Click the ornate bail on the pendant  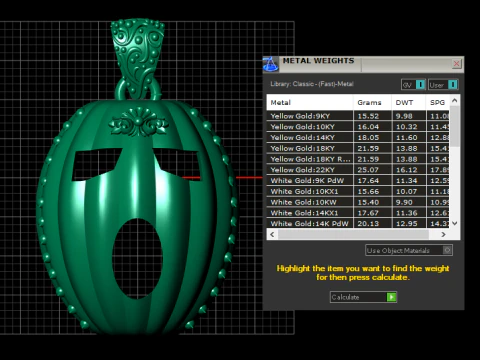[138, 58]
